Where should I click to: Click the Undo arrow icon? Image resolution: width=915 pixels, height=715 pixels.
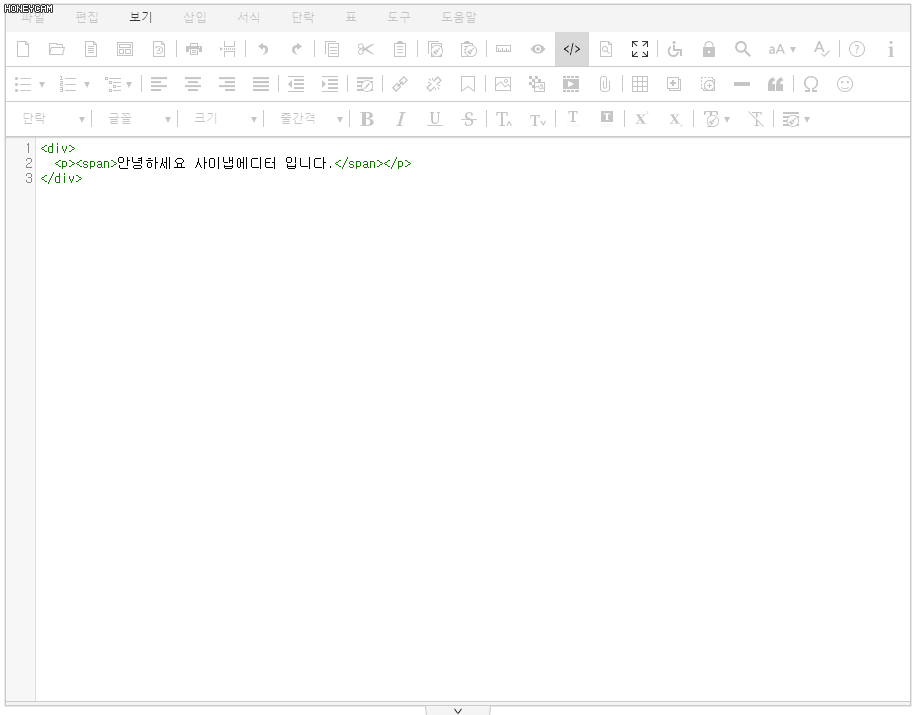point(263,49)
